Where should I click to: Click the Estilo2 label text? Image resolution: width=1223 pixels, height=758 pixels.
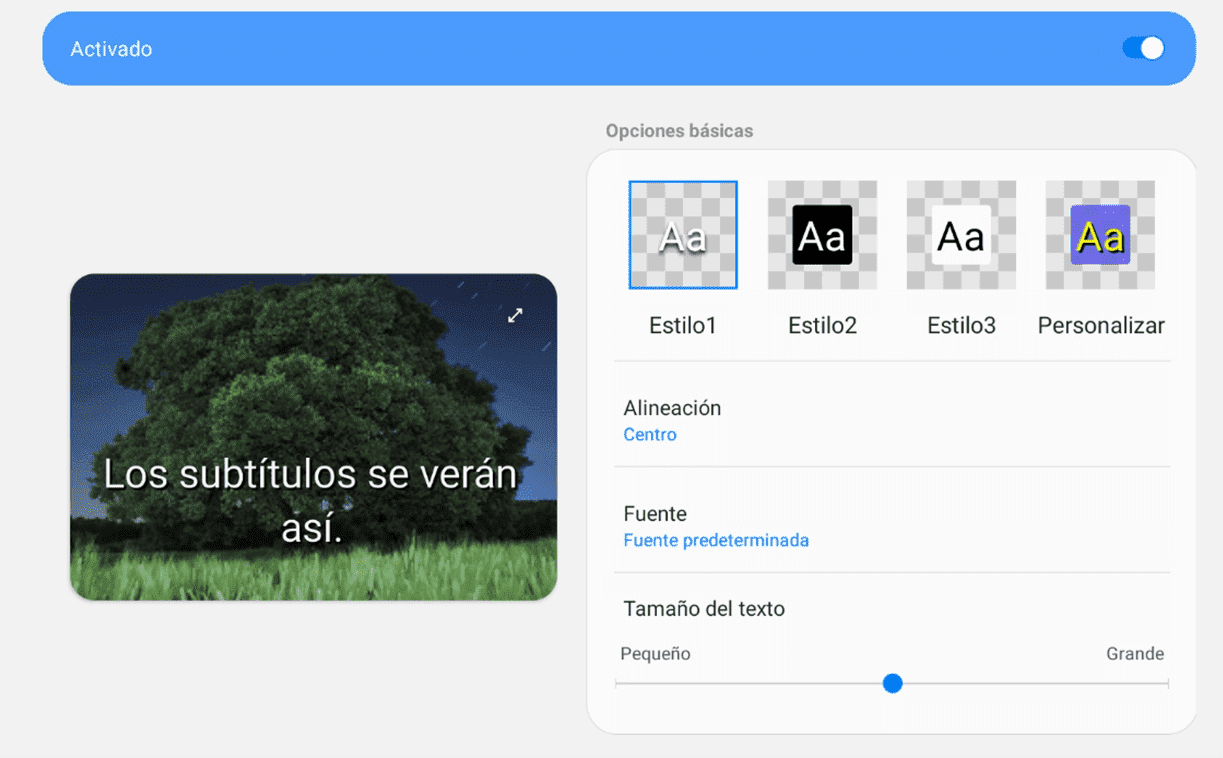coord(822,325)
